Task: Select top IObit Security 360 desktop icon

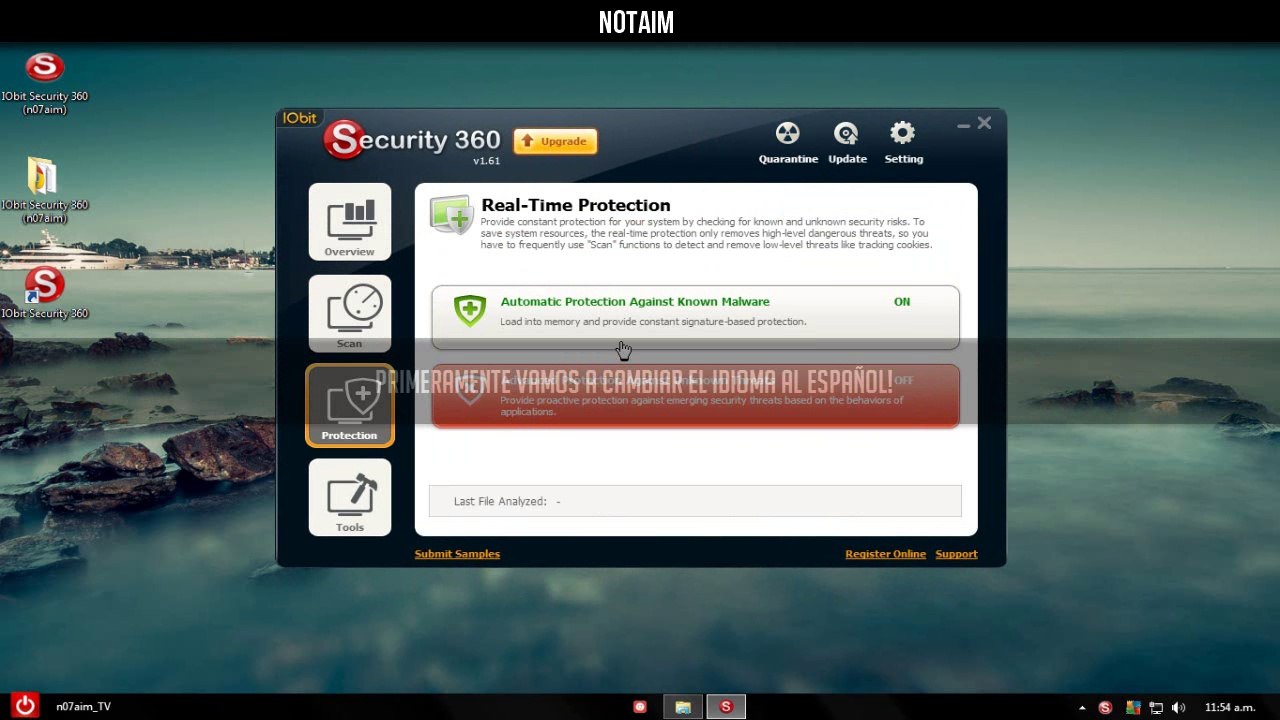Action: 44,83
